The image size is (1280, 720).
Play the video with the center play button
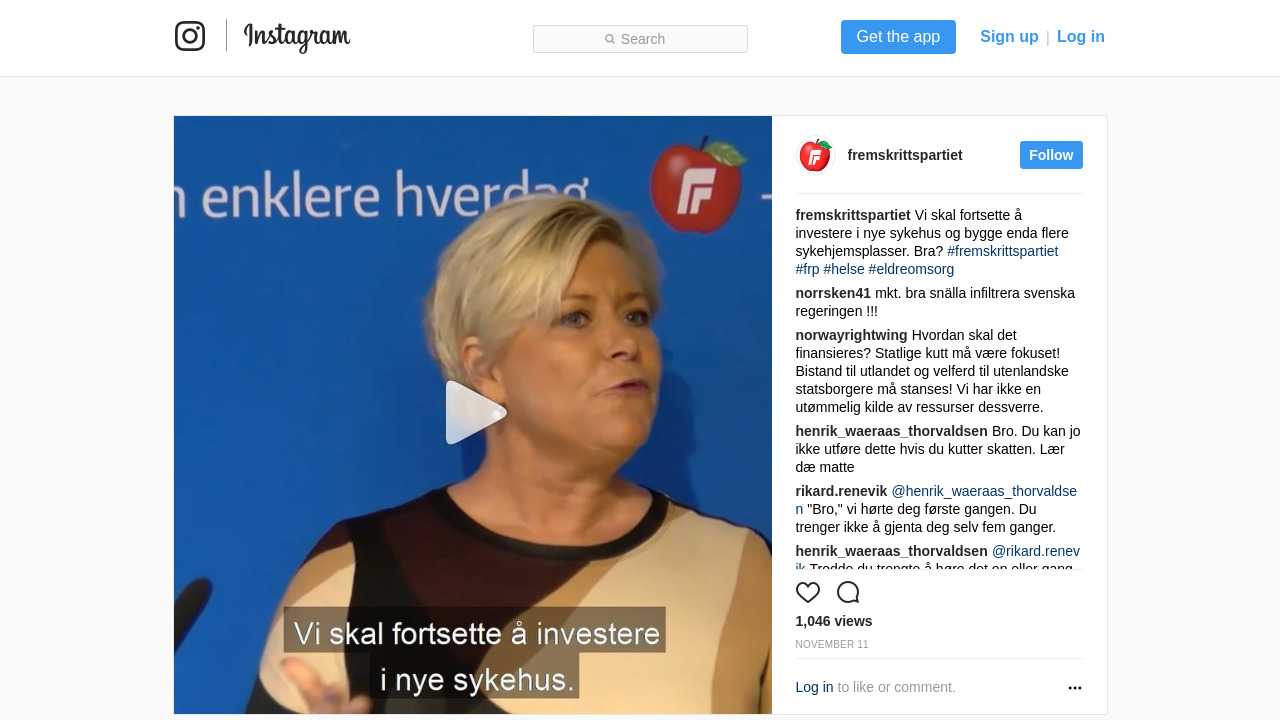click(476, 413)
